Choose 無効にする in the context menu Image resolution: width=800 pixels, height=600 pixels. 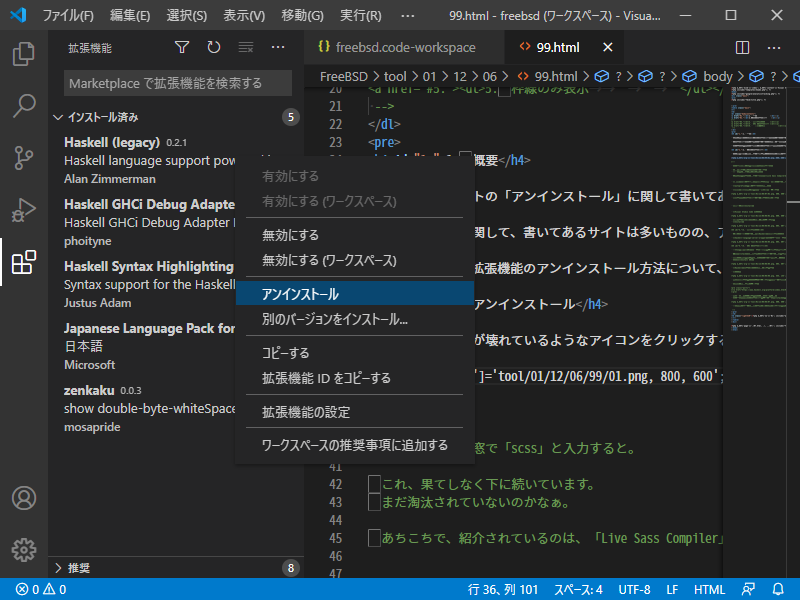[290, 235]
